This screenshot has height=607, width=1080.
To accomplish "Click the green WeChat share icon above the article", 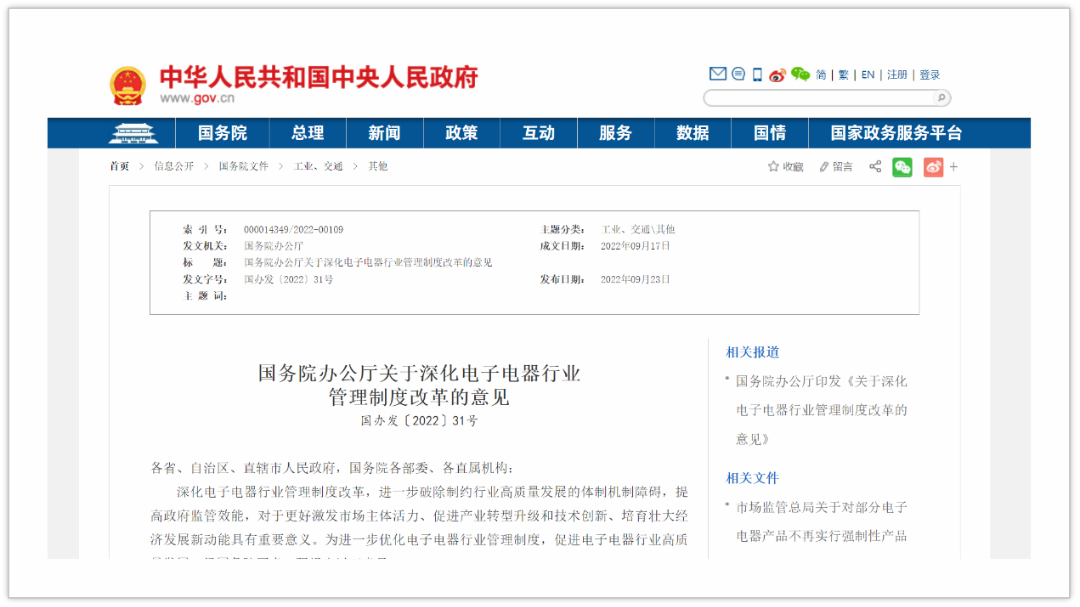I will (x=902, y=166).
